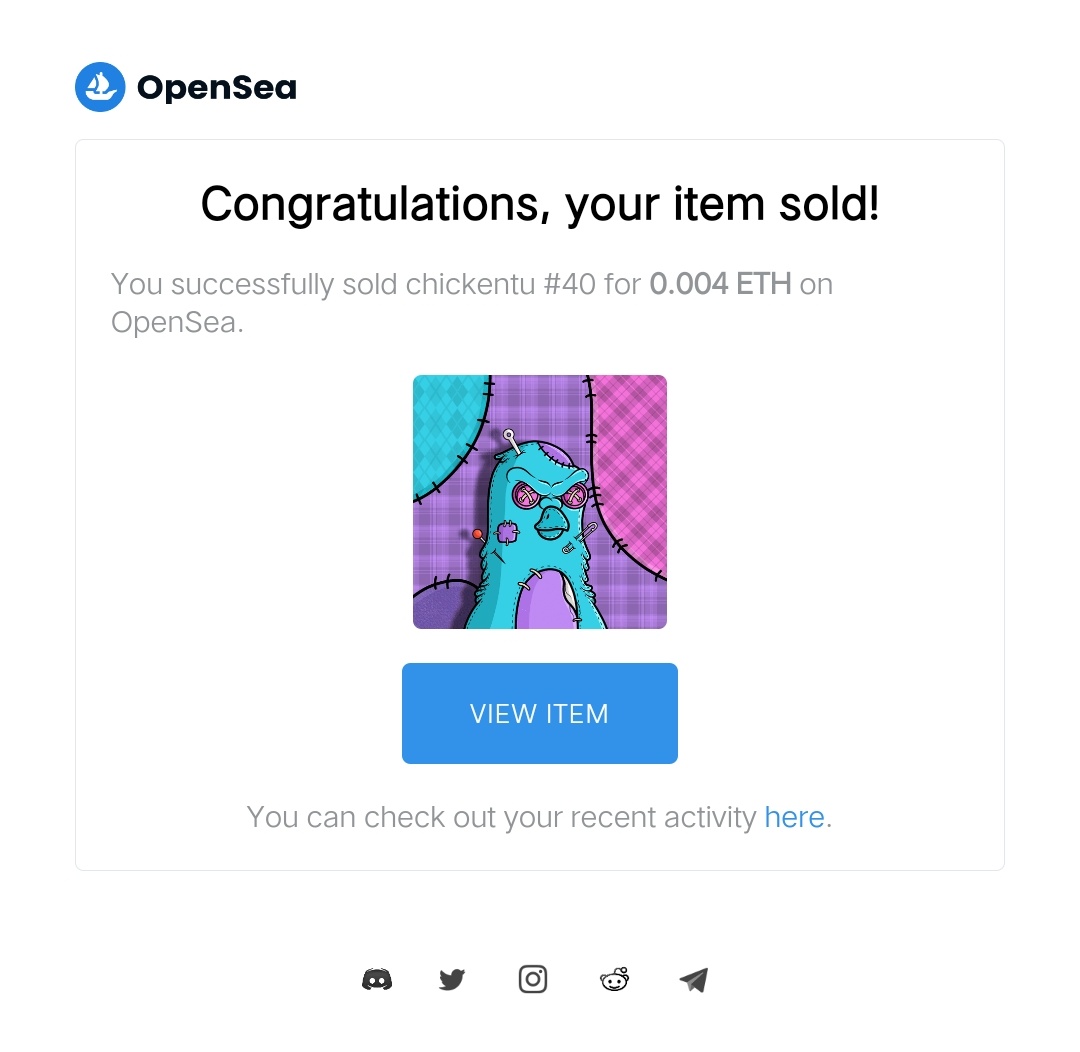
Task: Open the chickentu #40 artwork thumbnail
Action: coord(539,502)
